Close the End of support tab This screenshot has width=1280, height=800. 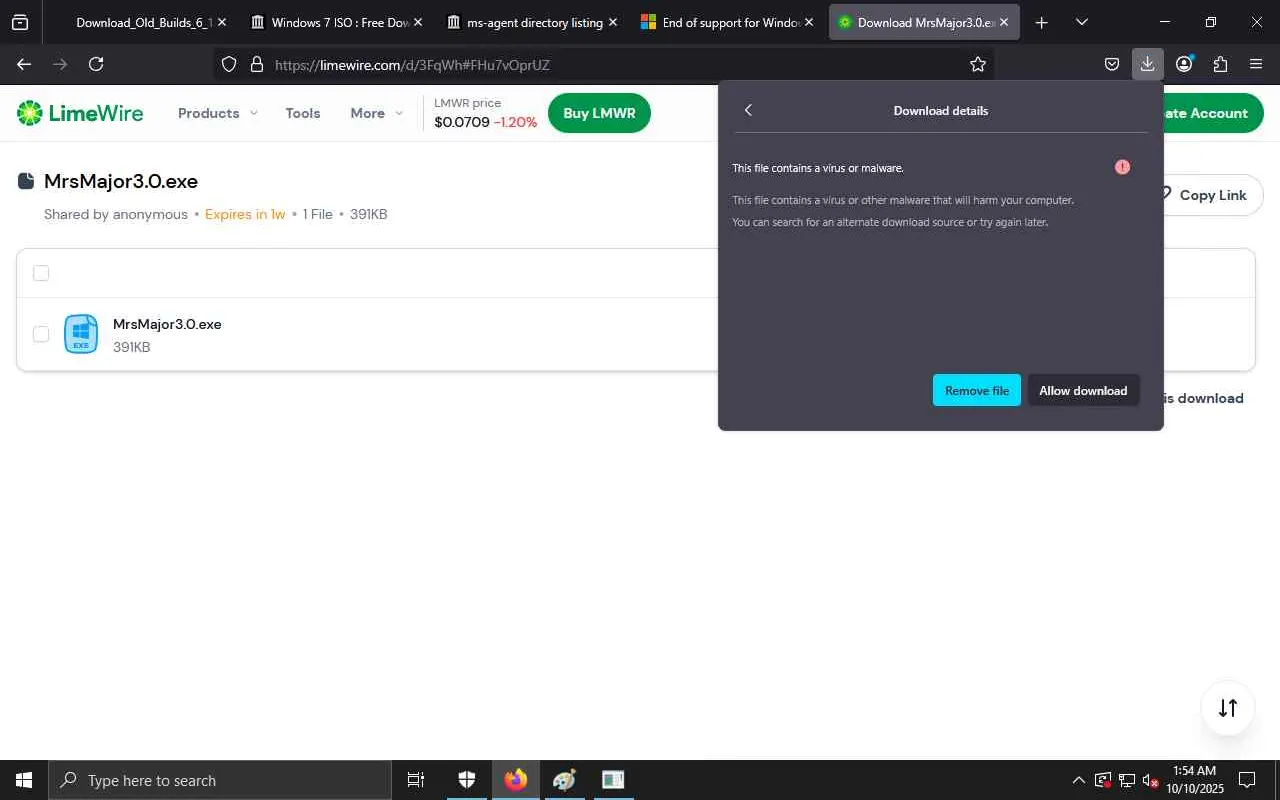tap(808, 22)
